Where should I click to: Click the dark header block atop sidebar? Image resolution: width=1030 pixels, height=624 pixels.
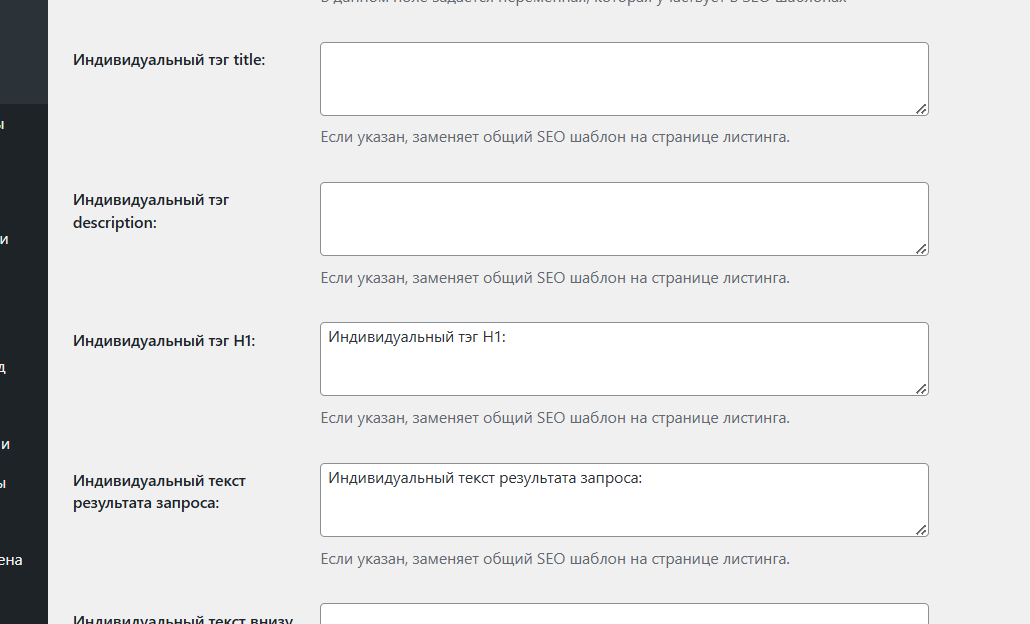(24, 50)
